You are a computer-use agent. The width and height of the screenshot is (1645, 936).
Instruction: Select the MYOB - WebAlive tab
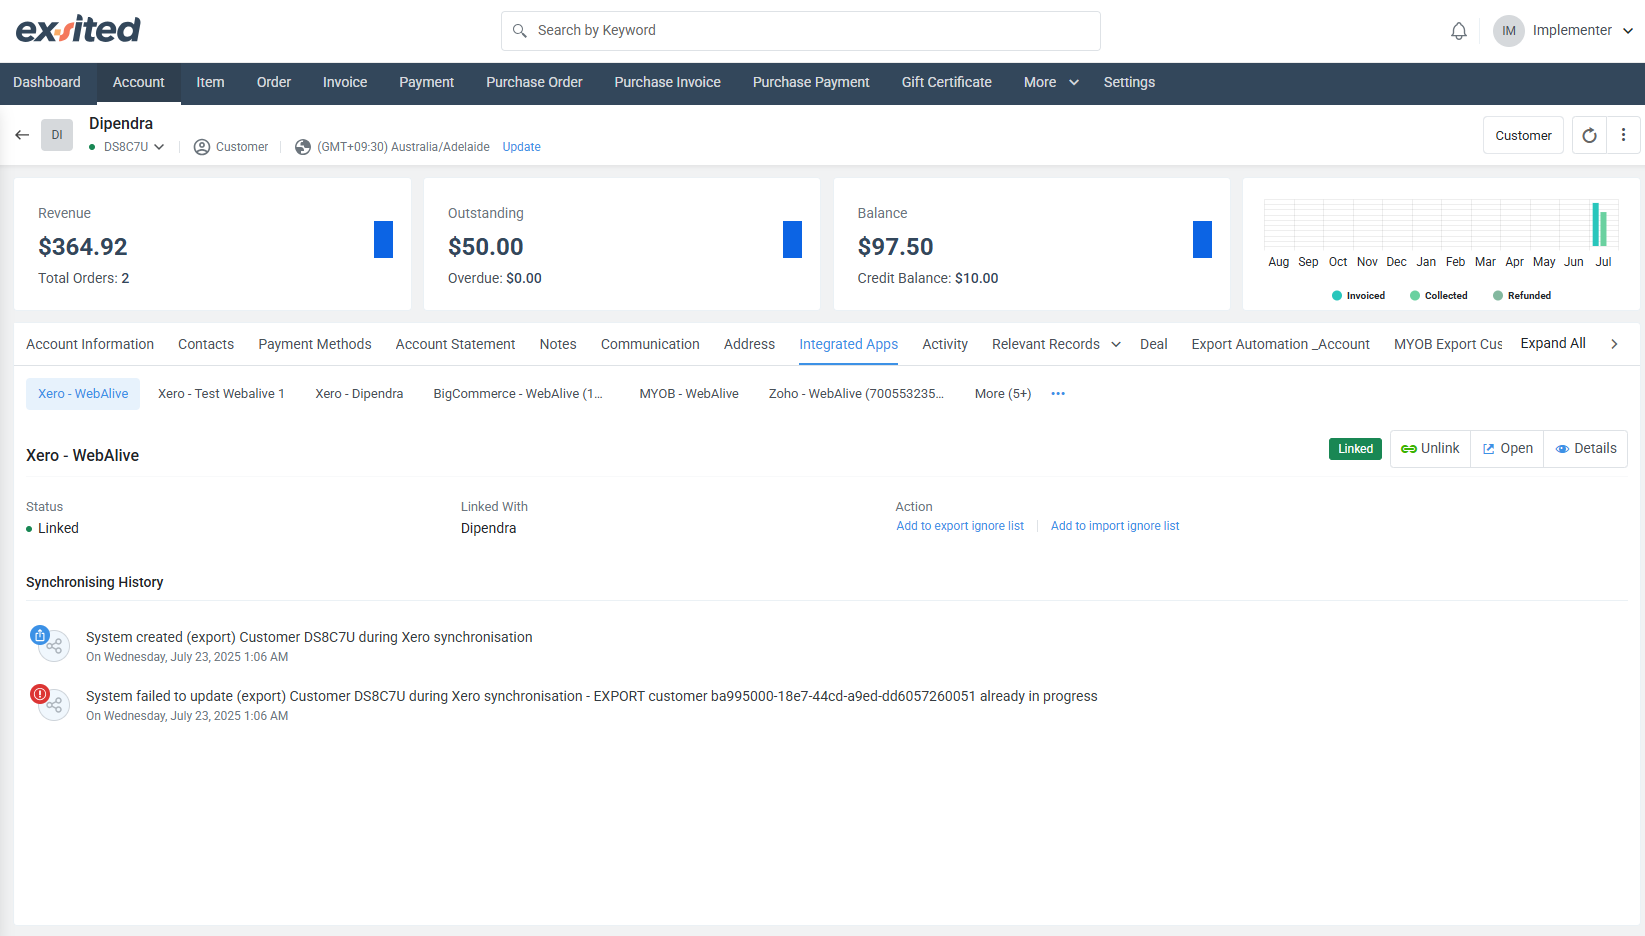[689, 394]
